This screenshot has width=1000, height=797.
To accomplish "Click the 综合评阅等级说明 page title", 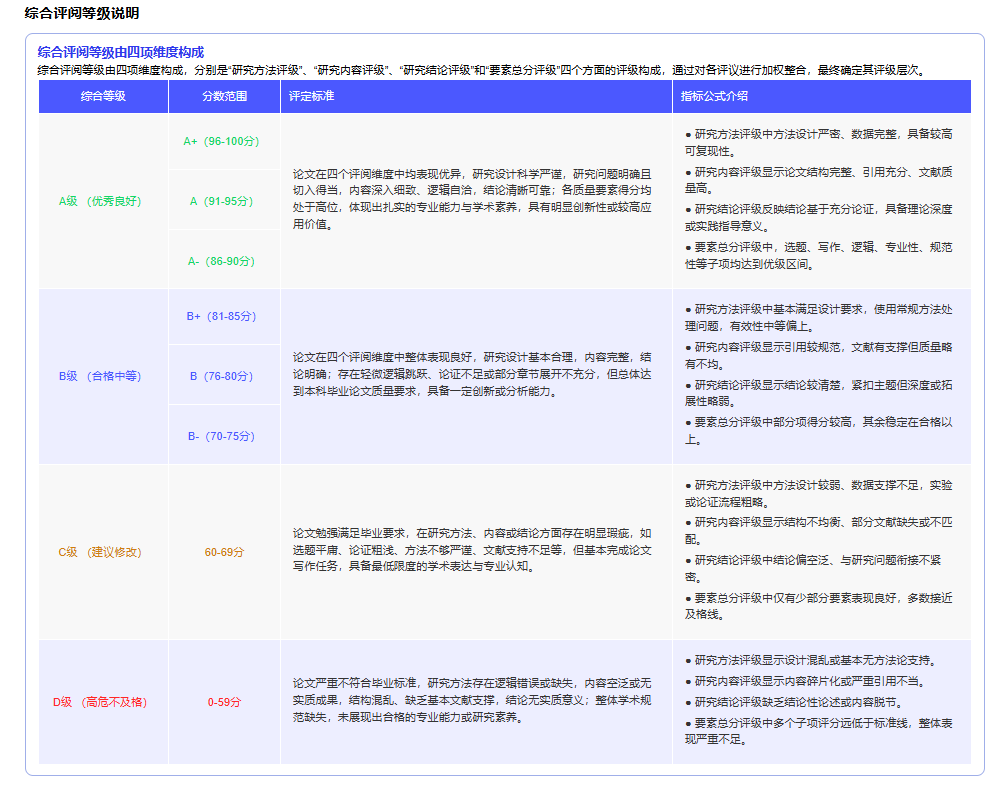I will [x=82, y=13].
